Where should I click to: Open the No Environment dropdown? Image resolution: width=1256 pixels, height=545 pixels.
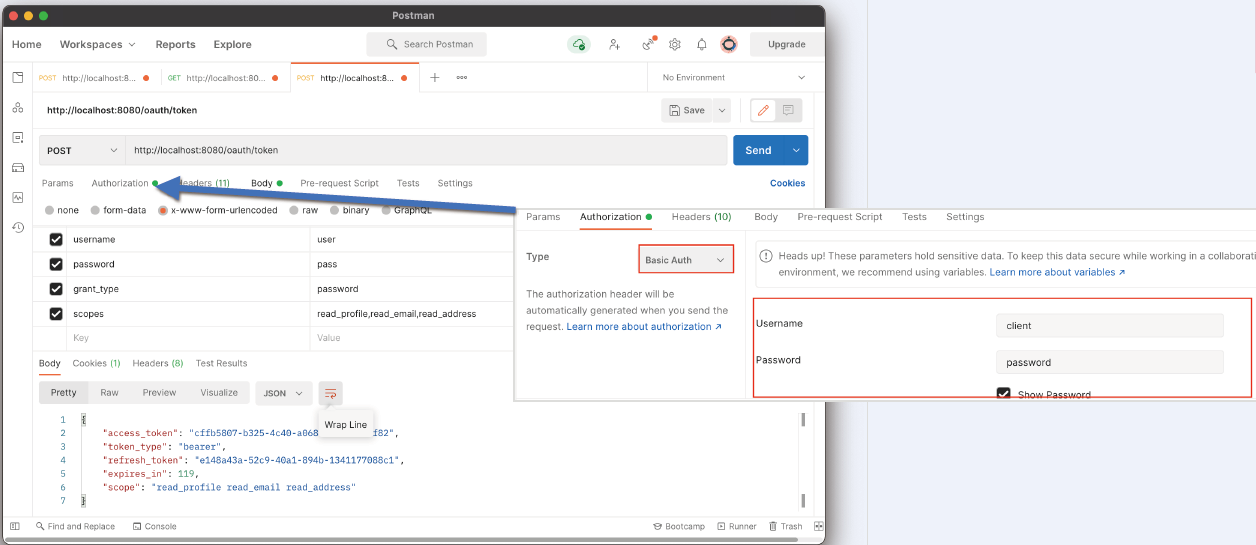click(733, 77)
